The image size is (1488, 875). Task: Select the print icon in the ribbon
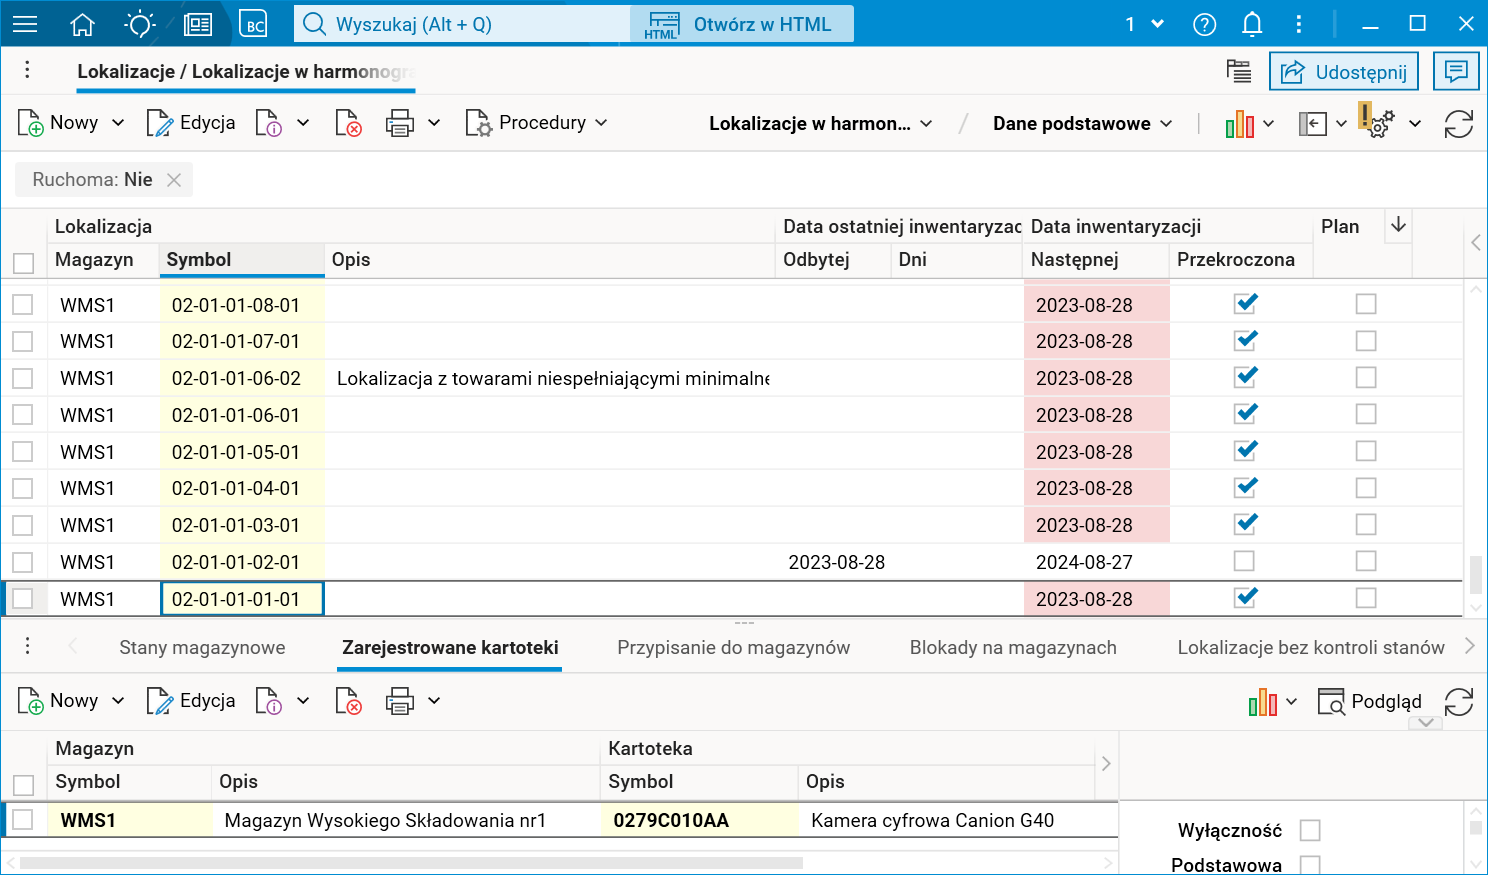click(x=400, y=122)
